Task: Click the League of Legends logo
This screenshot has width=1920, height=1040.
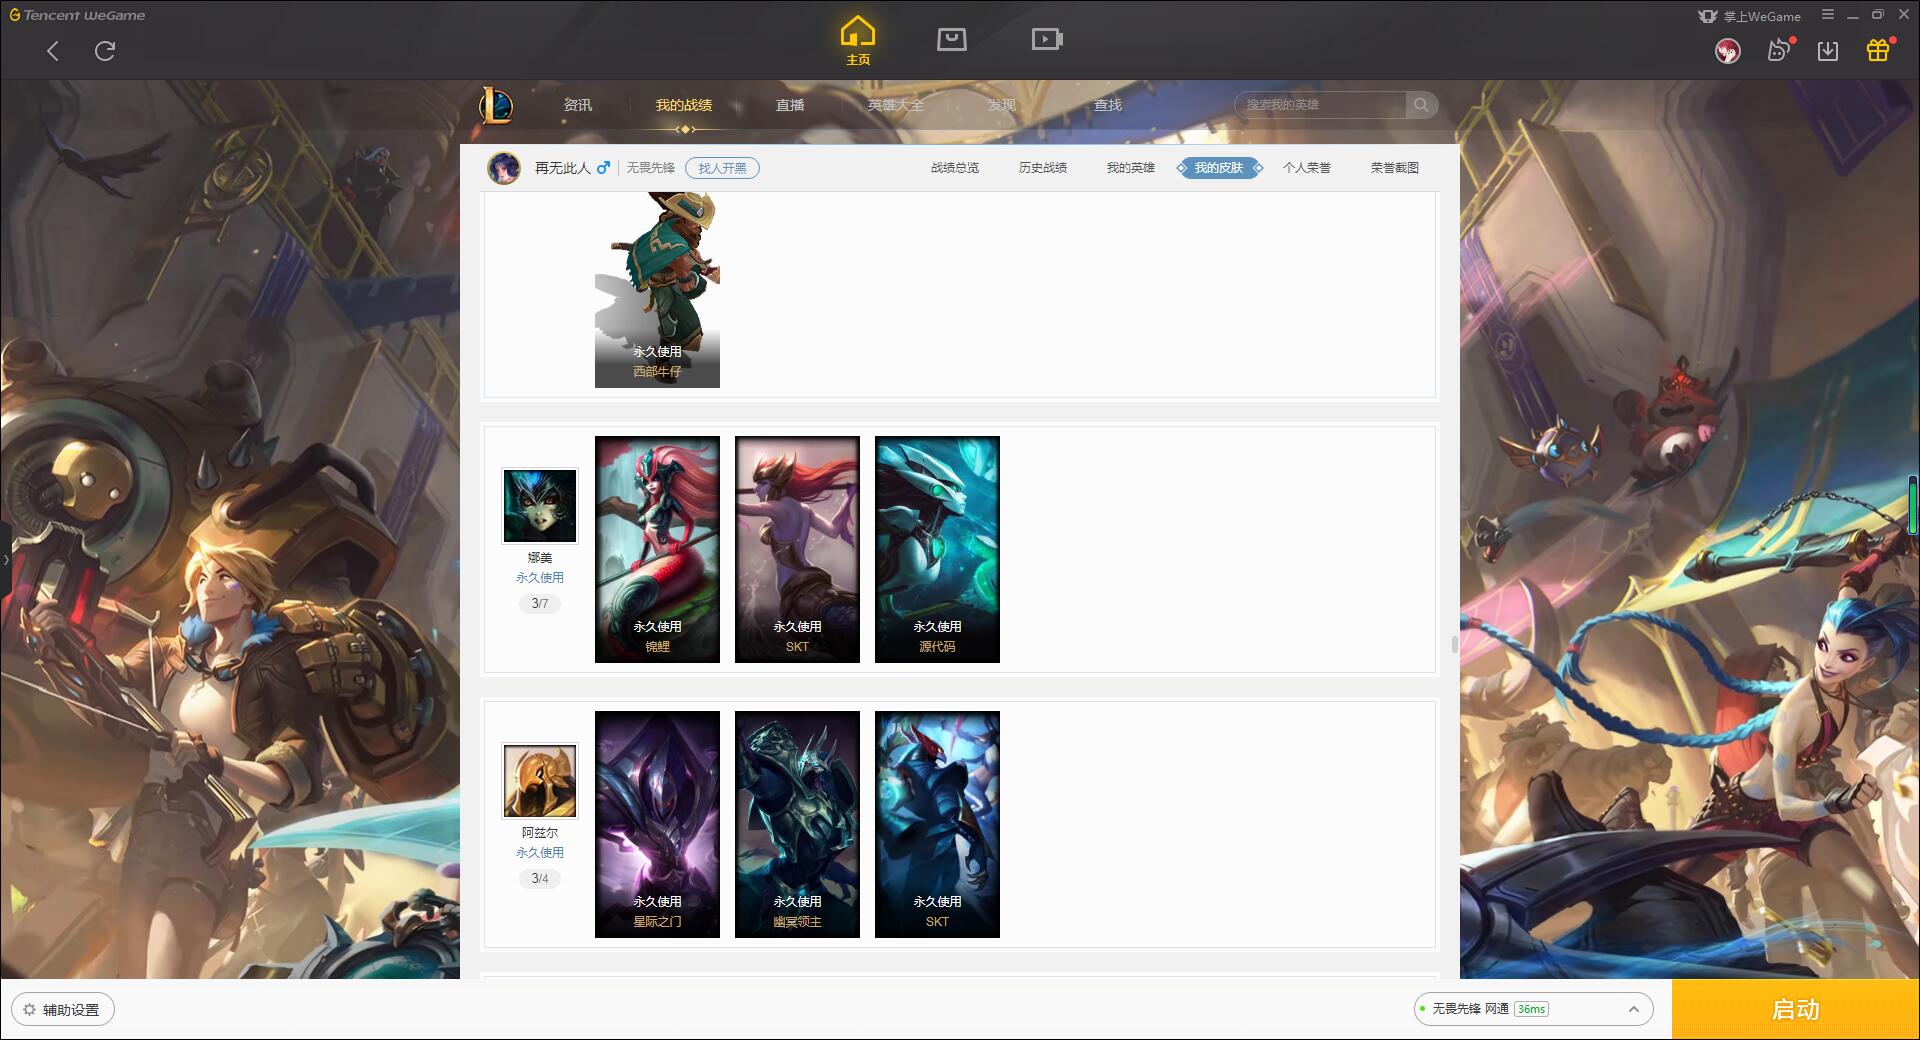Action: click(496, 105)
